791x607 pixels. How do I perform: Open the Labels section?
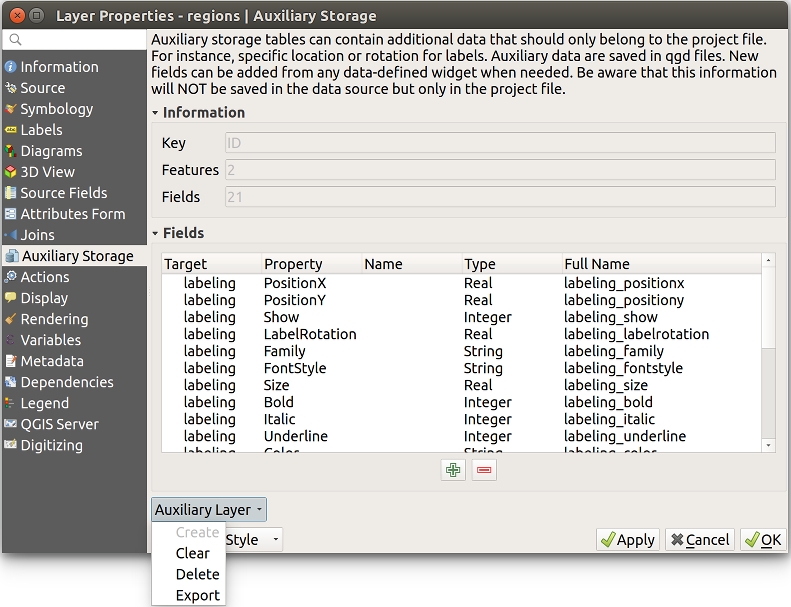click(x=41, y=130)
